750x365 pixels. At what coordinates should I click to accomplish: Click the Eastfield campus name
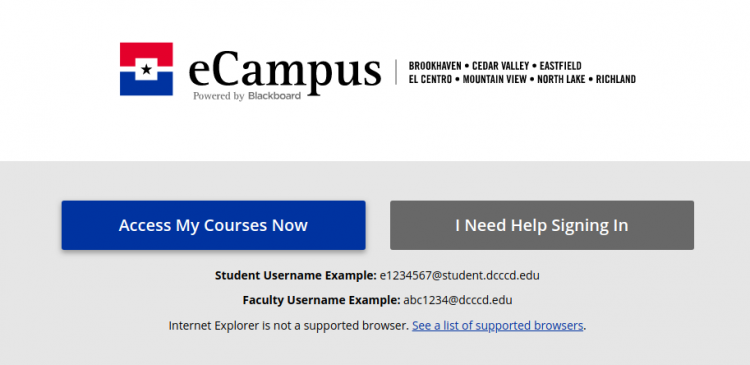(x=561, y=66)
